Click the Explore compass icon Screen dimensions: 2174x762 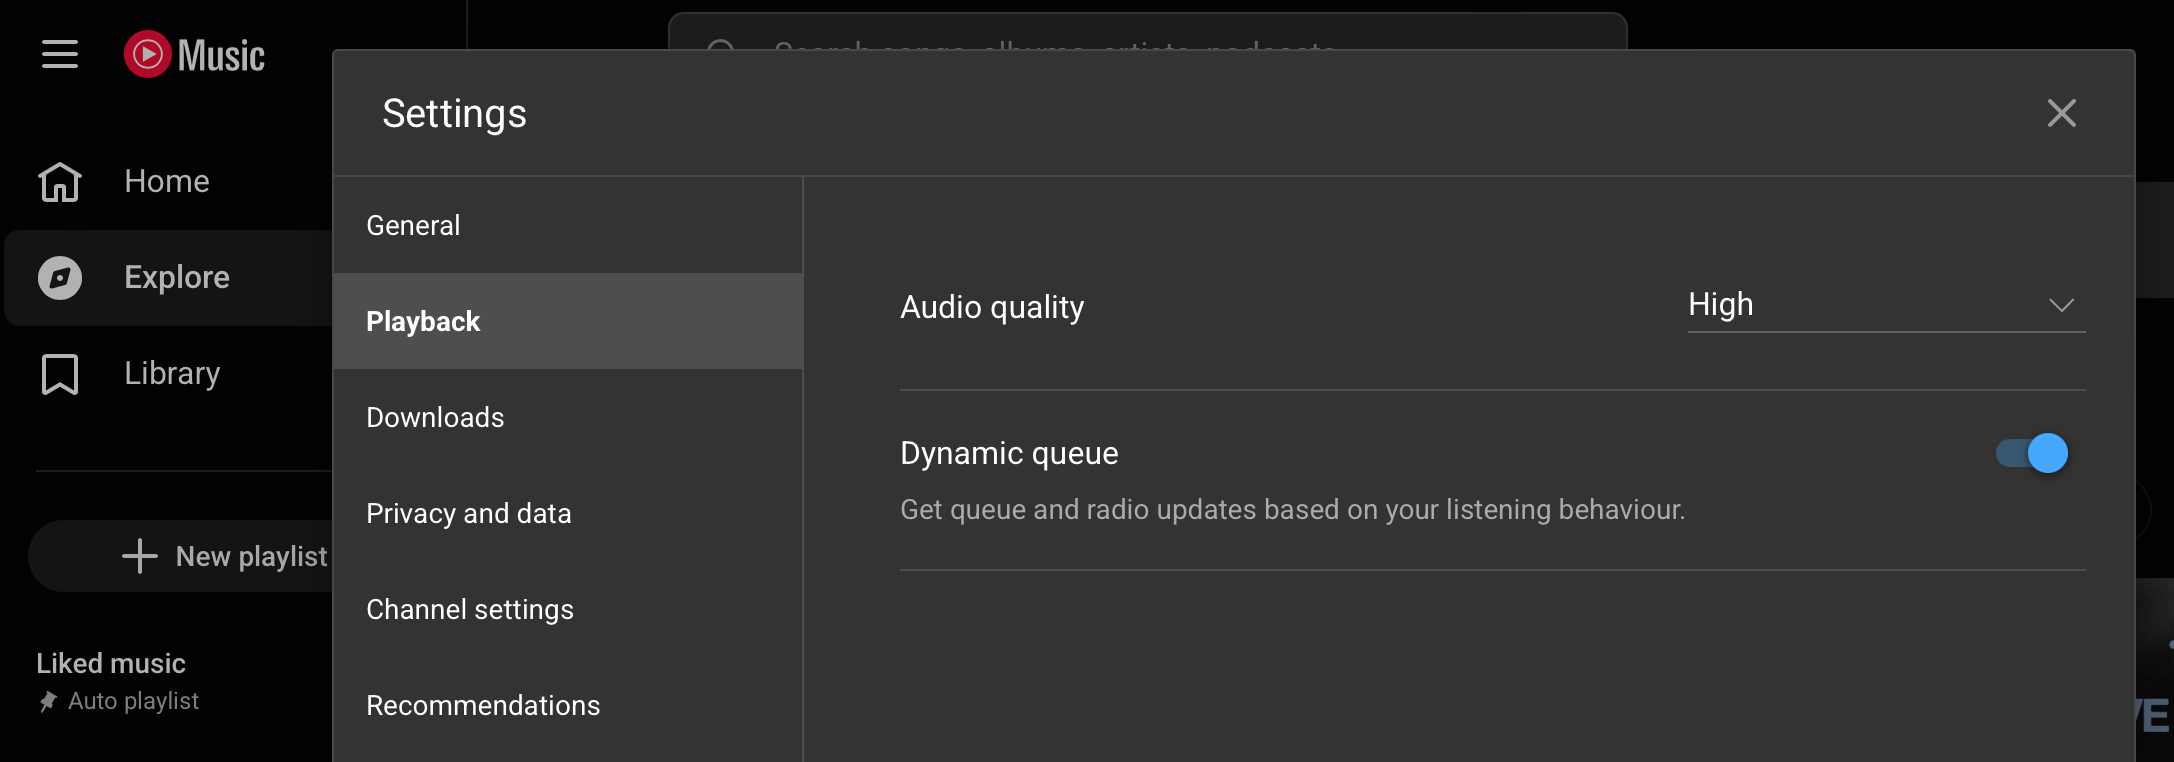[60, 278]
